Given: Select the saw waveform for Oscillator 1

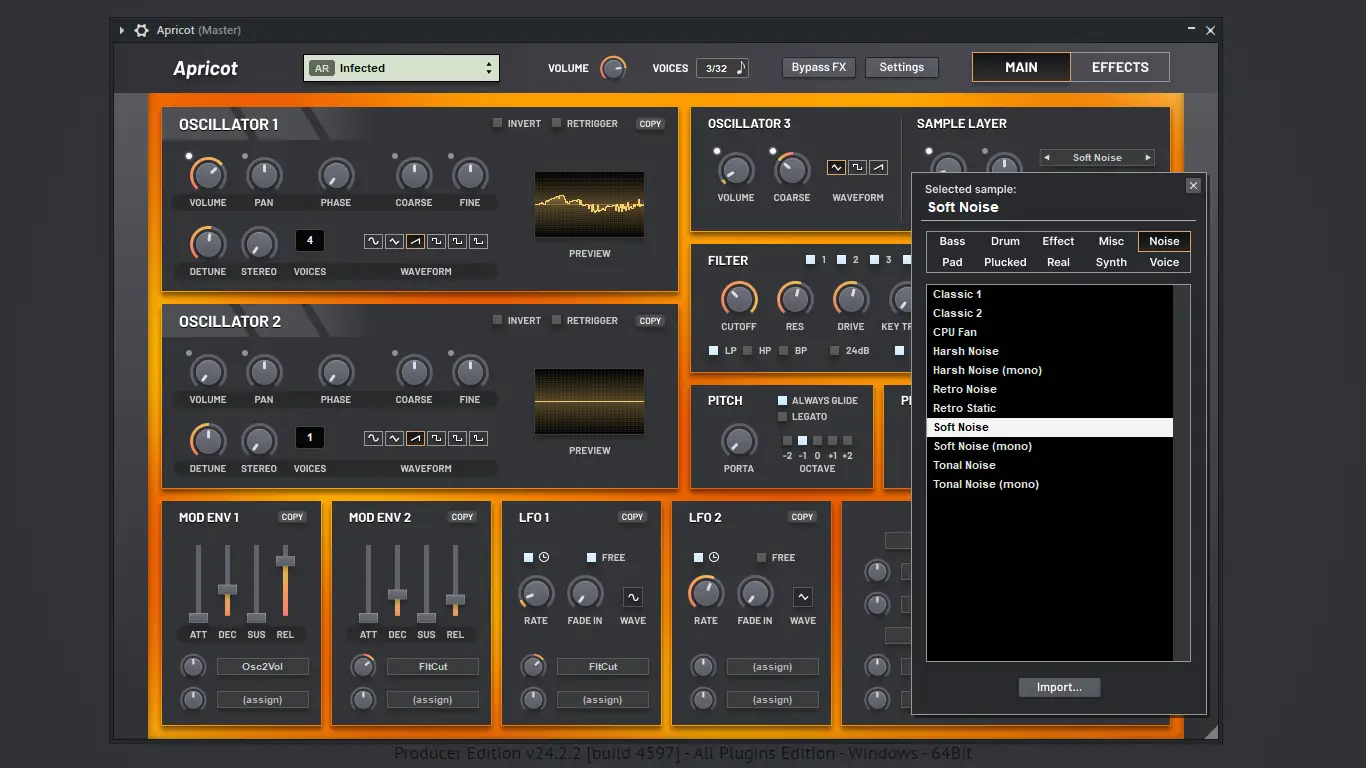Looking at the screenshot, I should click(415, 241).
